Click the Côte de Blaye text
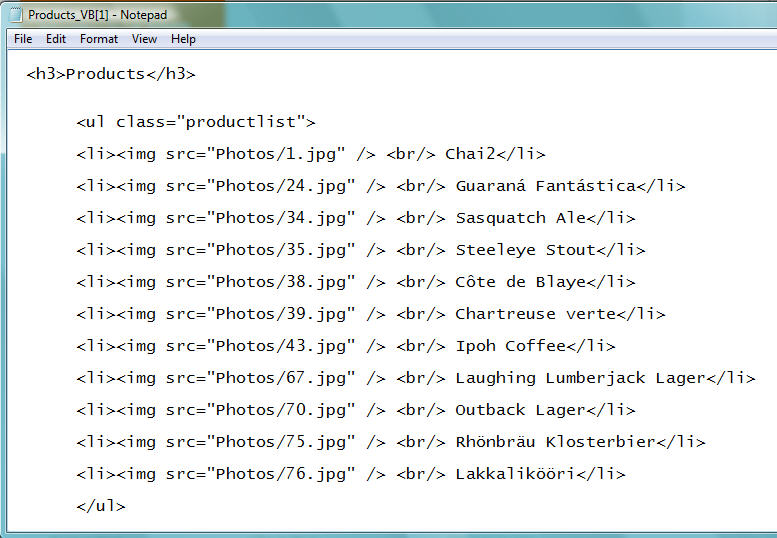This screenshot has height=538, width=777. (x=520, y=282)
